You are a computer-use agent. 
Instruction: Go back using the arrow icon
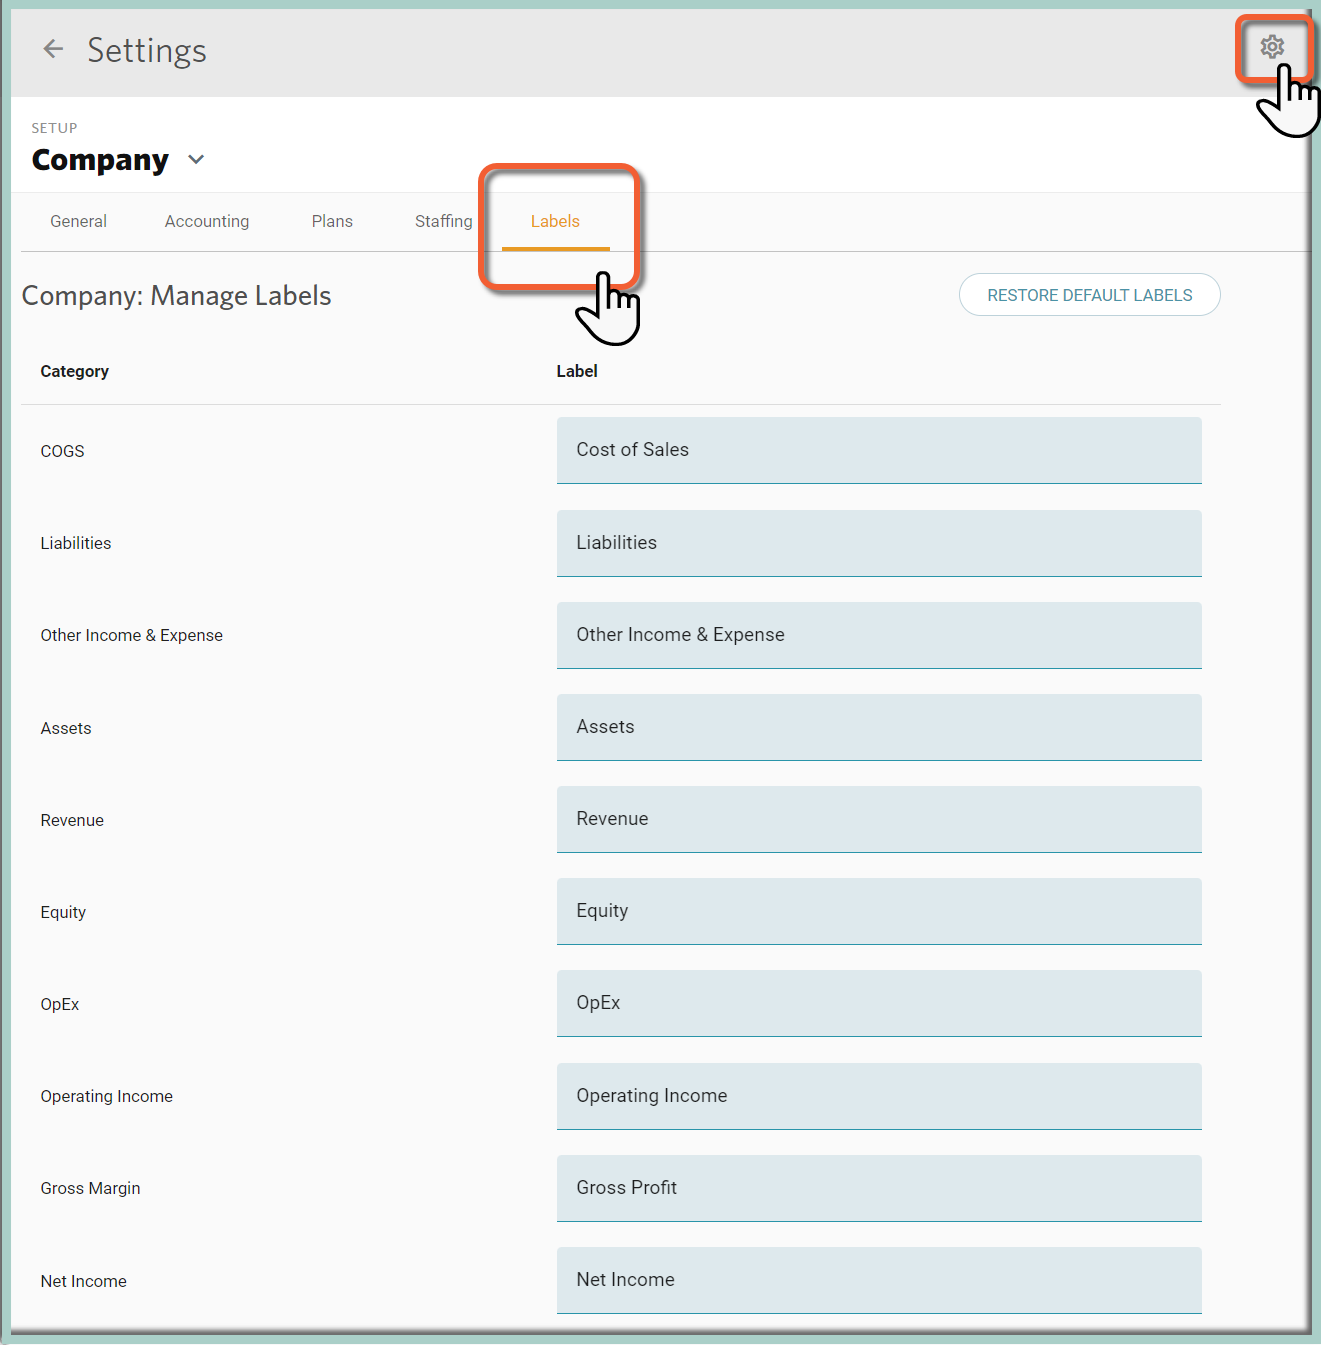[x=53, y=48]
